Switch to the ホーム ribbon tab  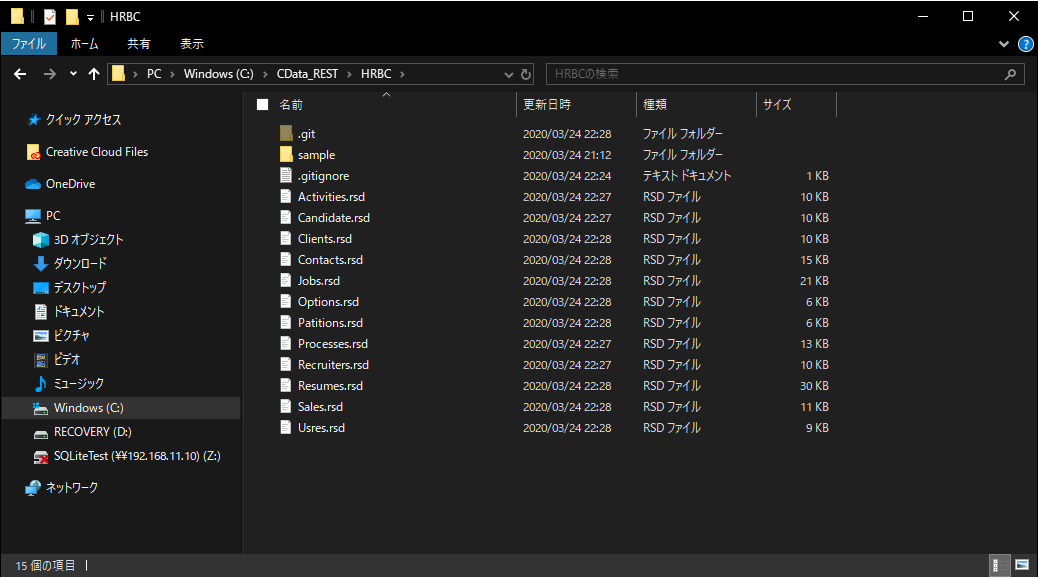tap(85, 44)
